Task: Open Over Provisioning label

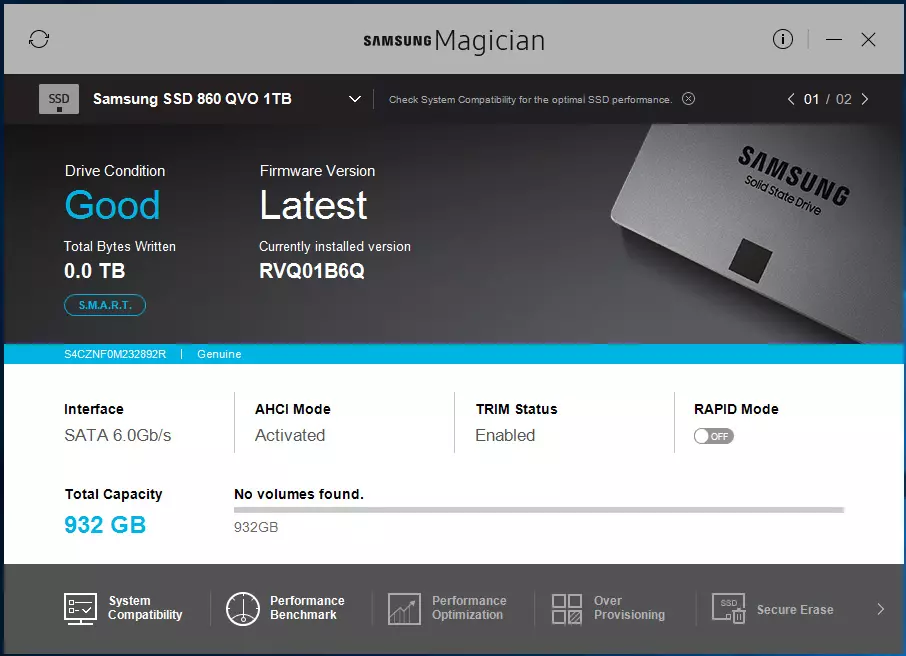Action: (629, 608)
